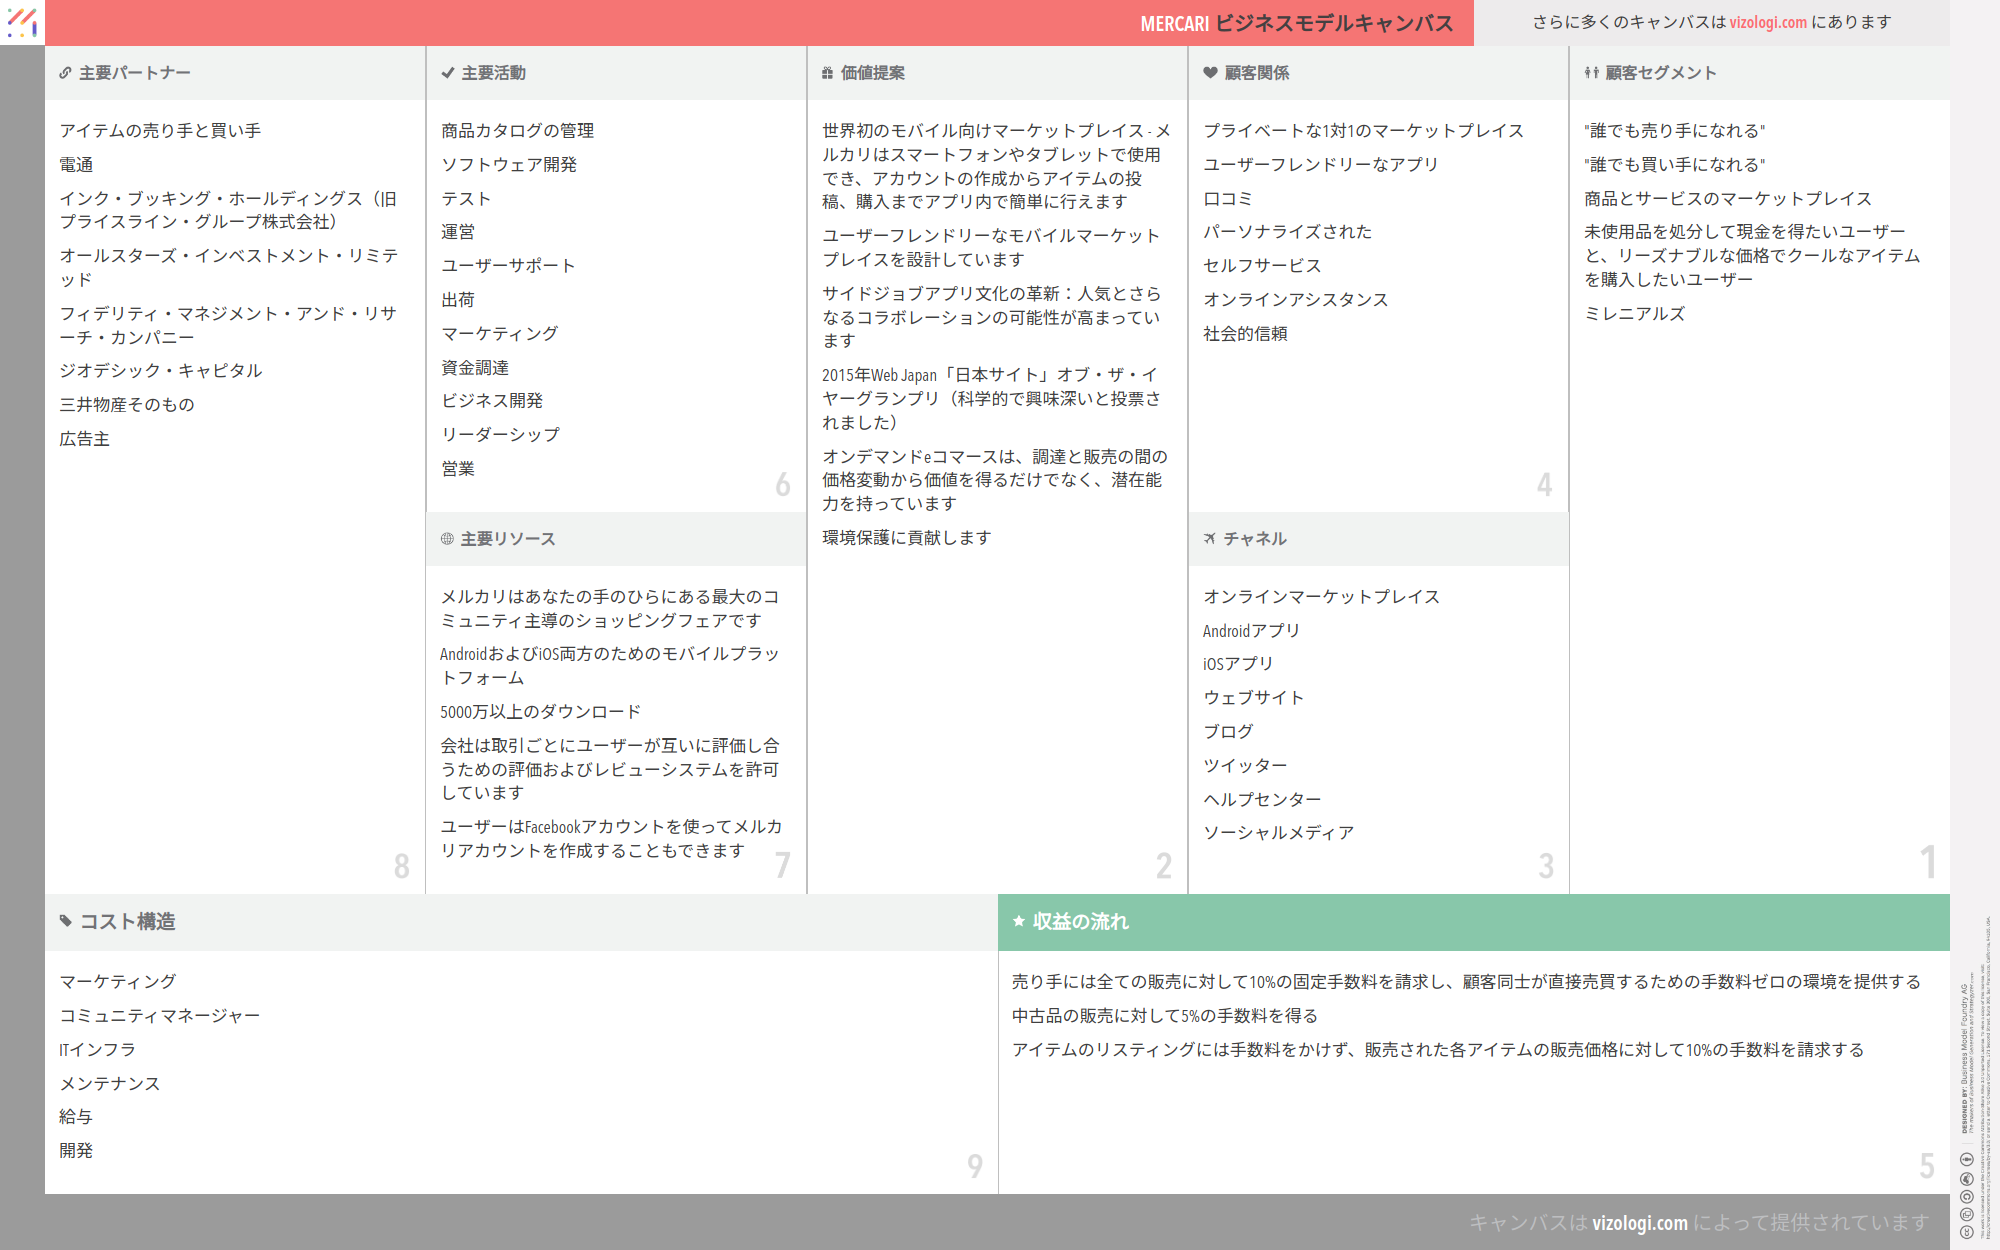Click the ミレニアルズ customer segment entry

pos(1634,314)
